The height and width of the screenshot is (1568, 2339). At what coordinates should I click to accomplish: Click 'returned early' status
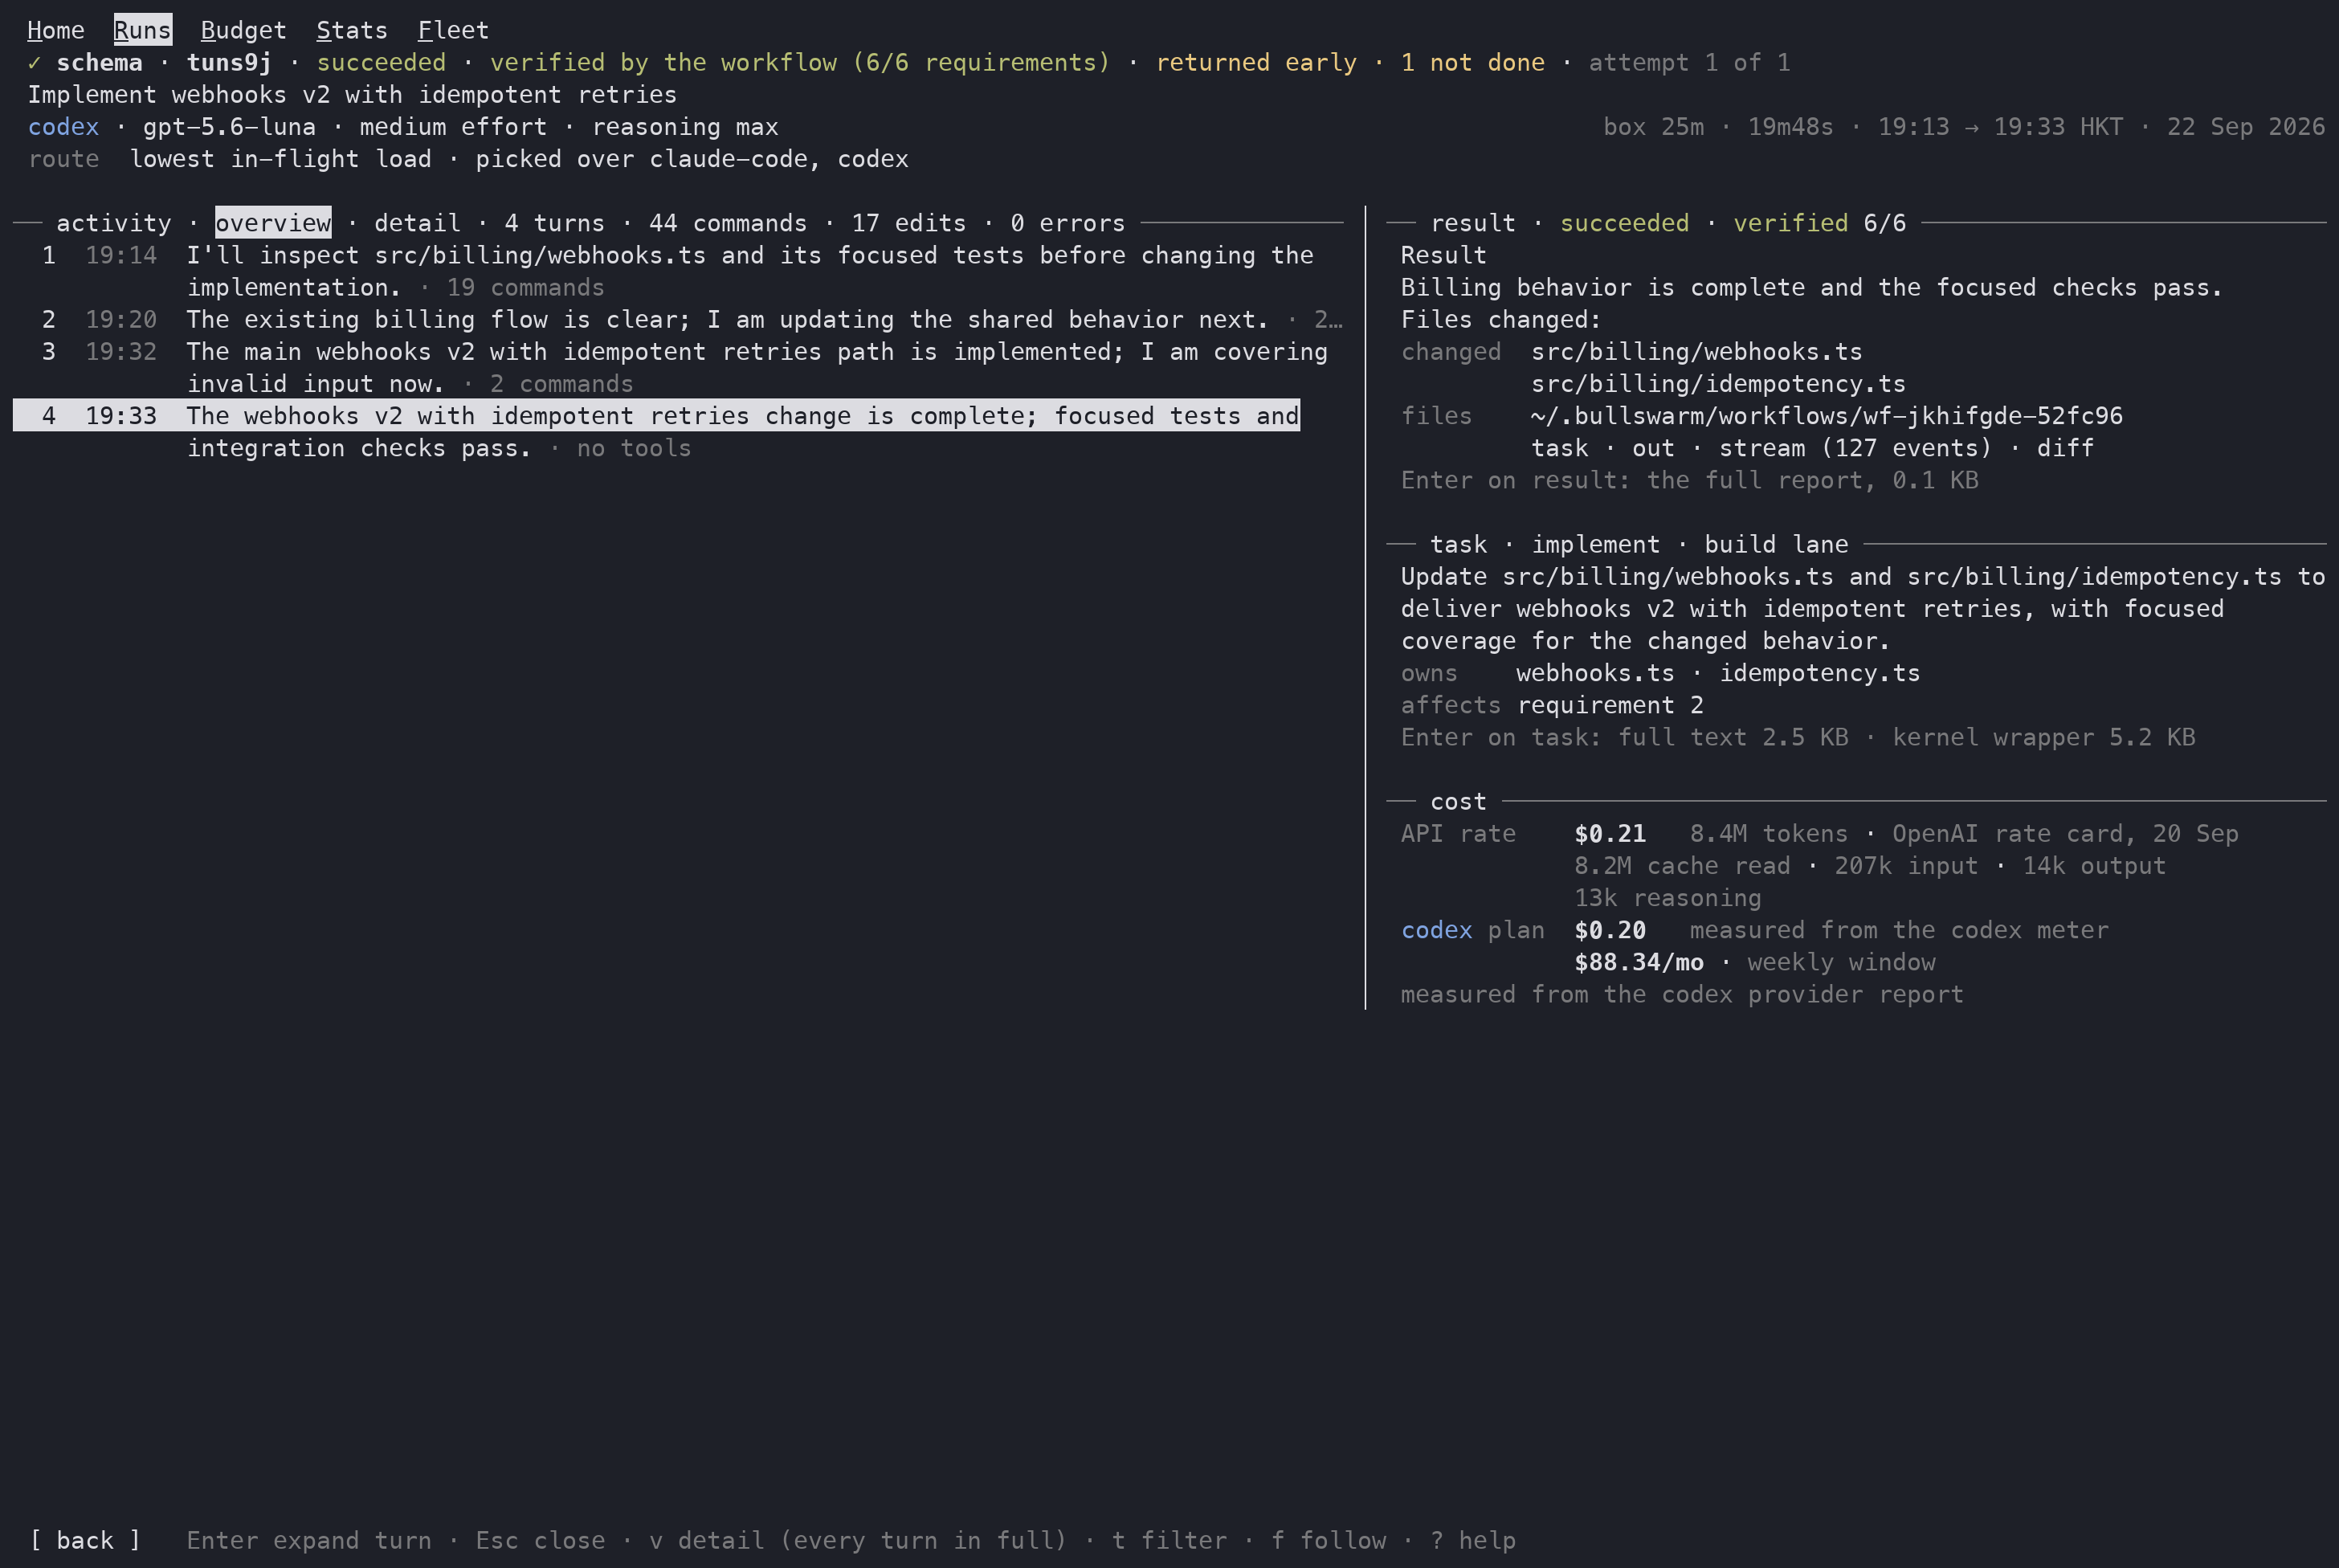[1256, 62]
